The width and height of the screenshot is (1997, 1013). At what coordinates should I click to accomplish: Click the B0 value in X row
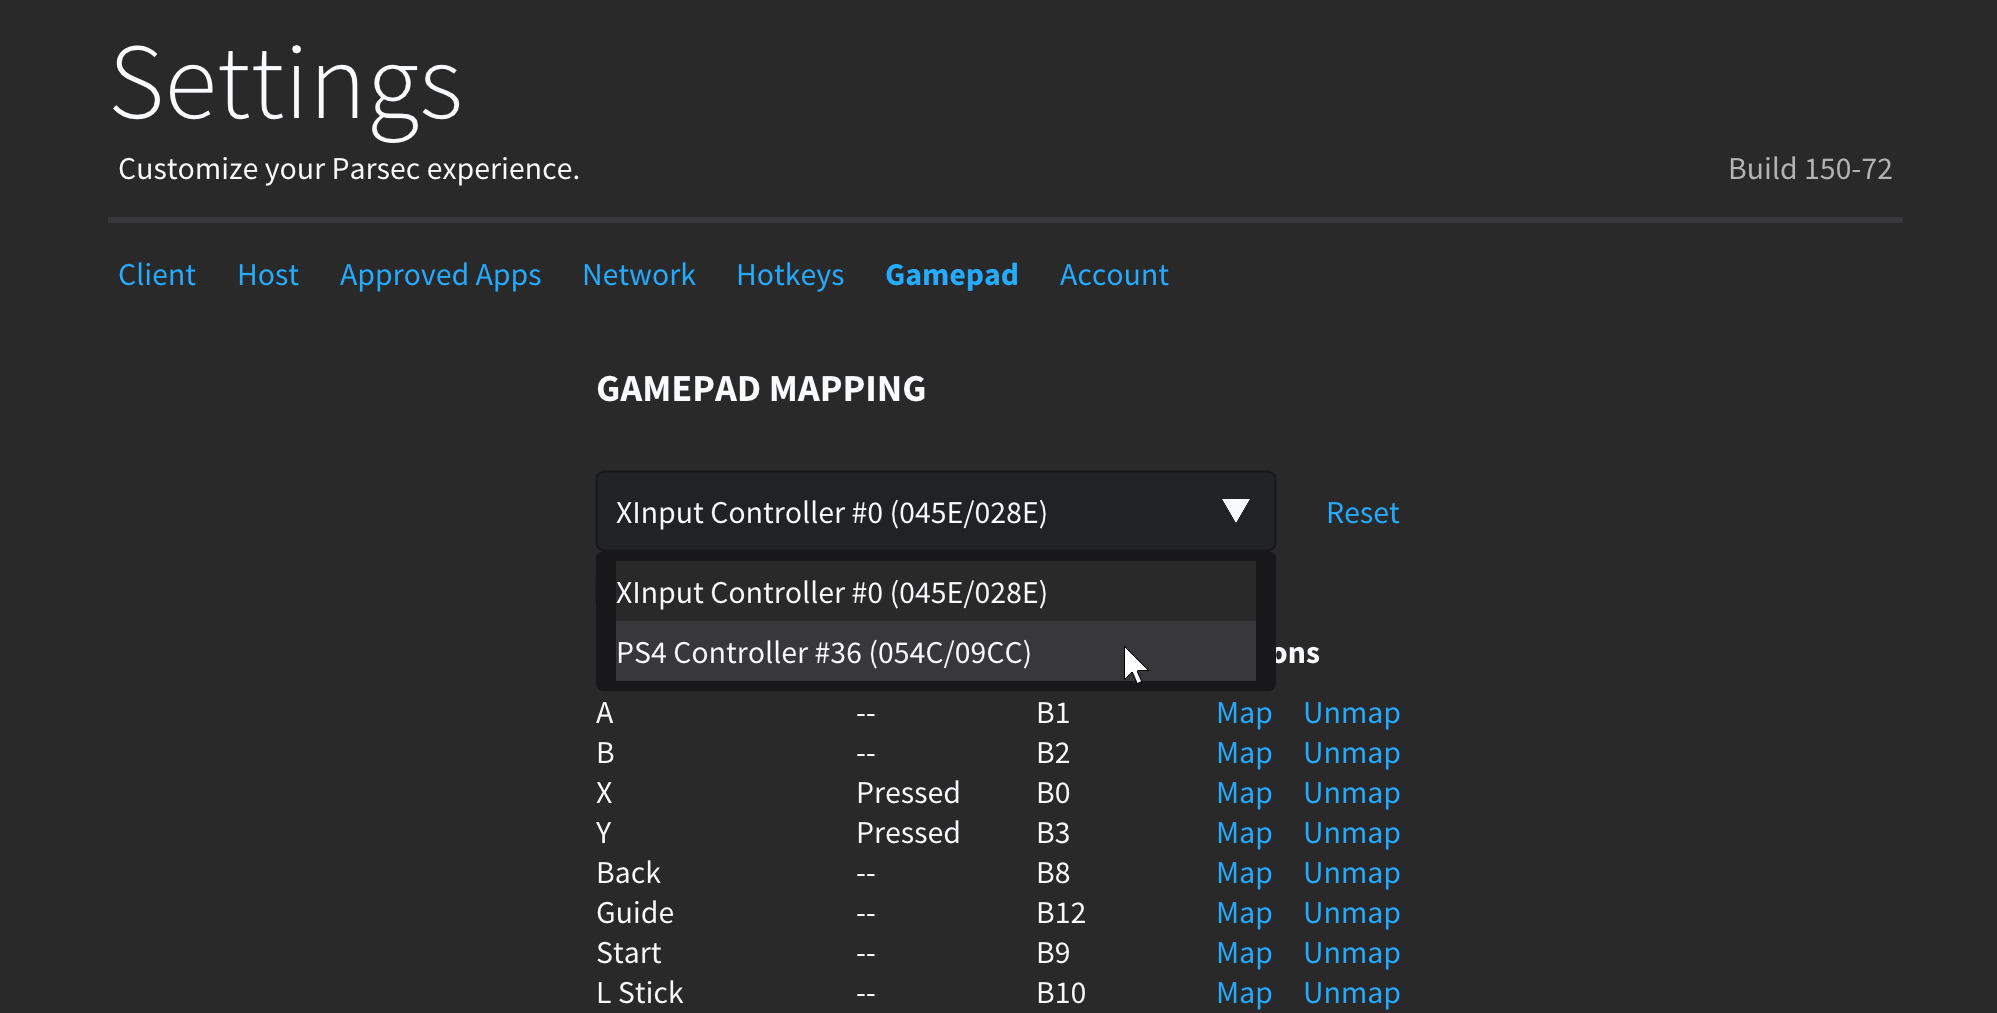point(1053,793)
